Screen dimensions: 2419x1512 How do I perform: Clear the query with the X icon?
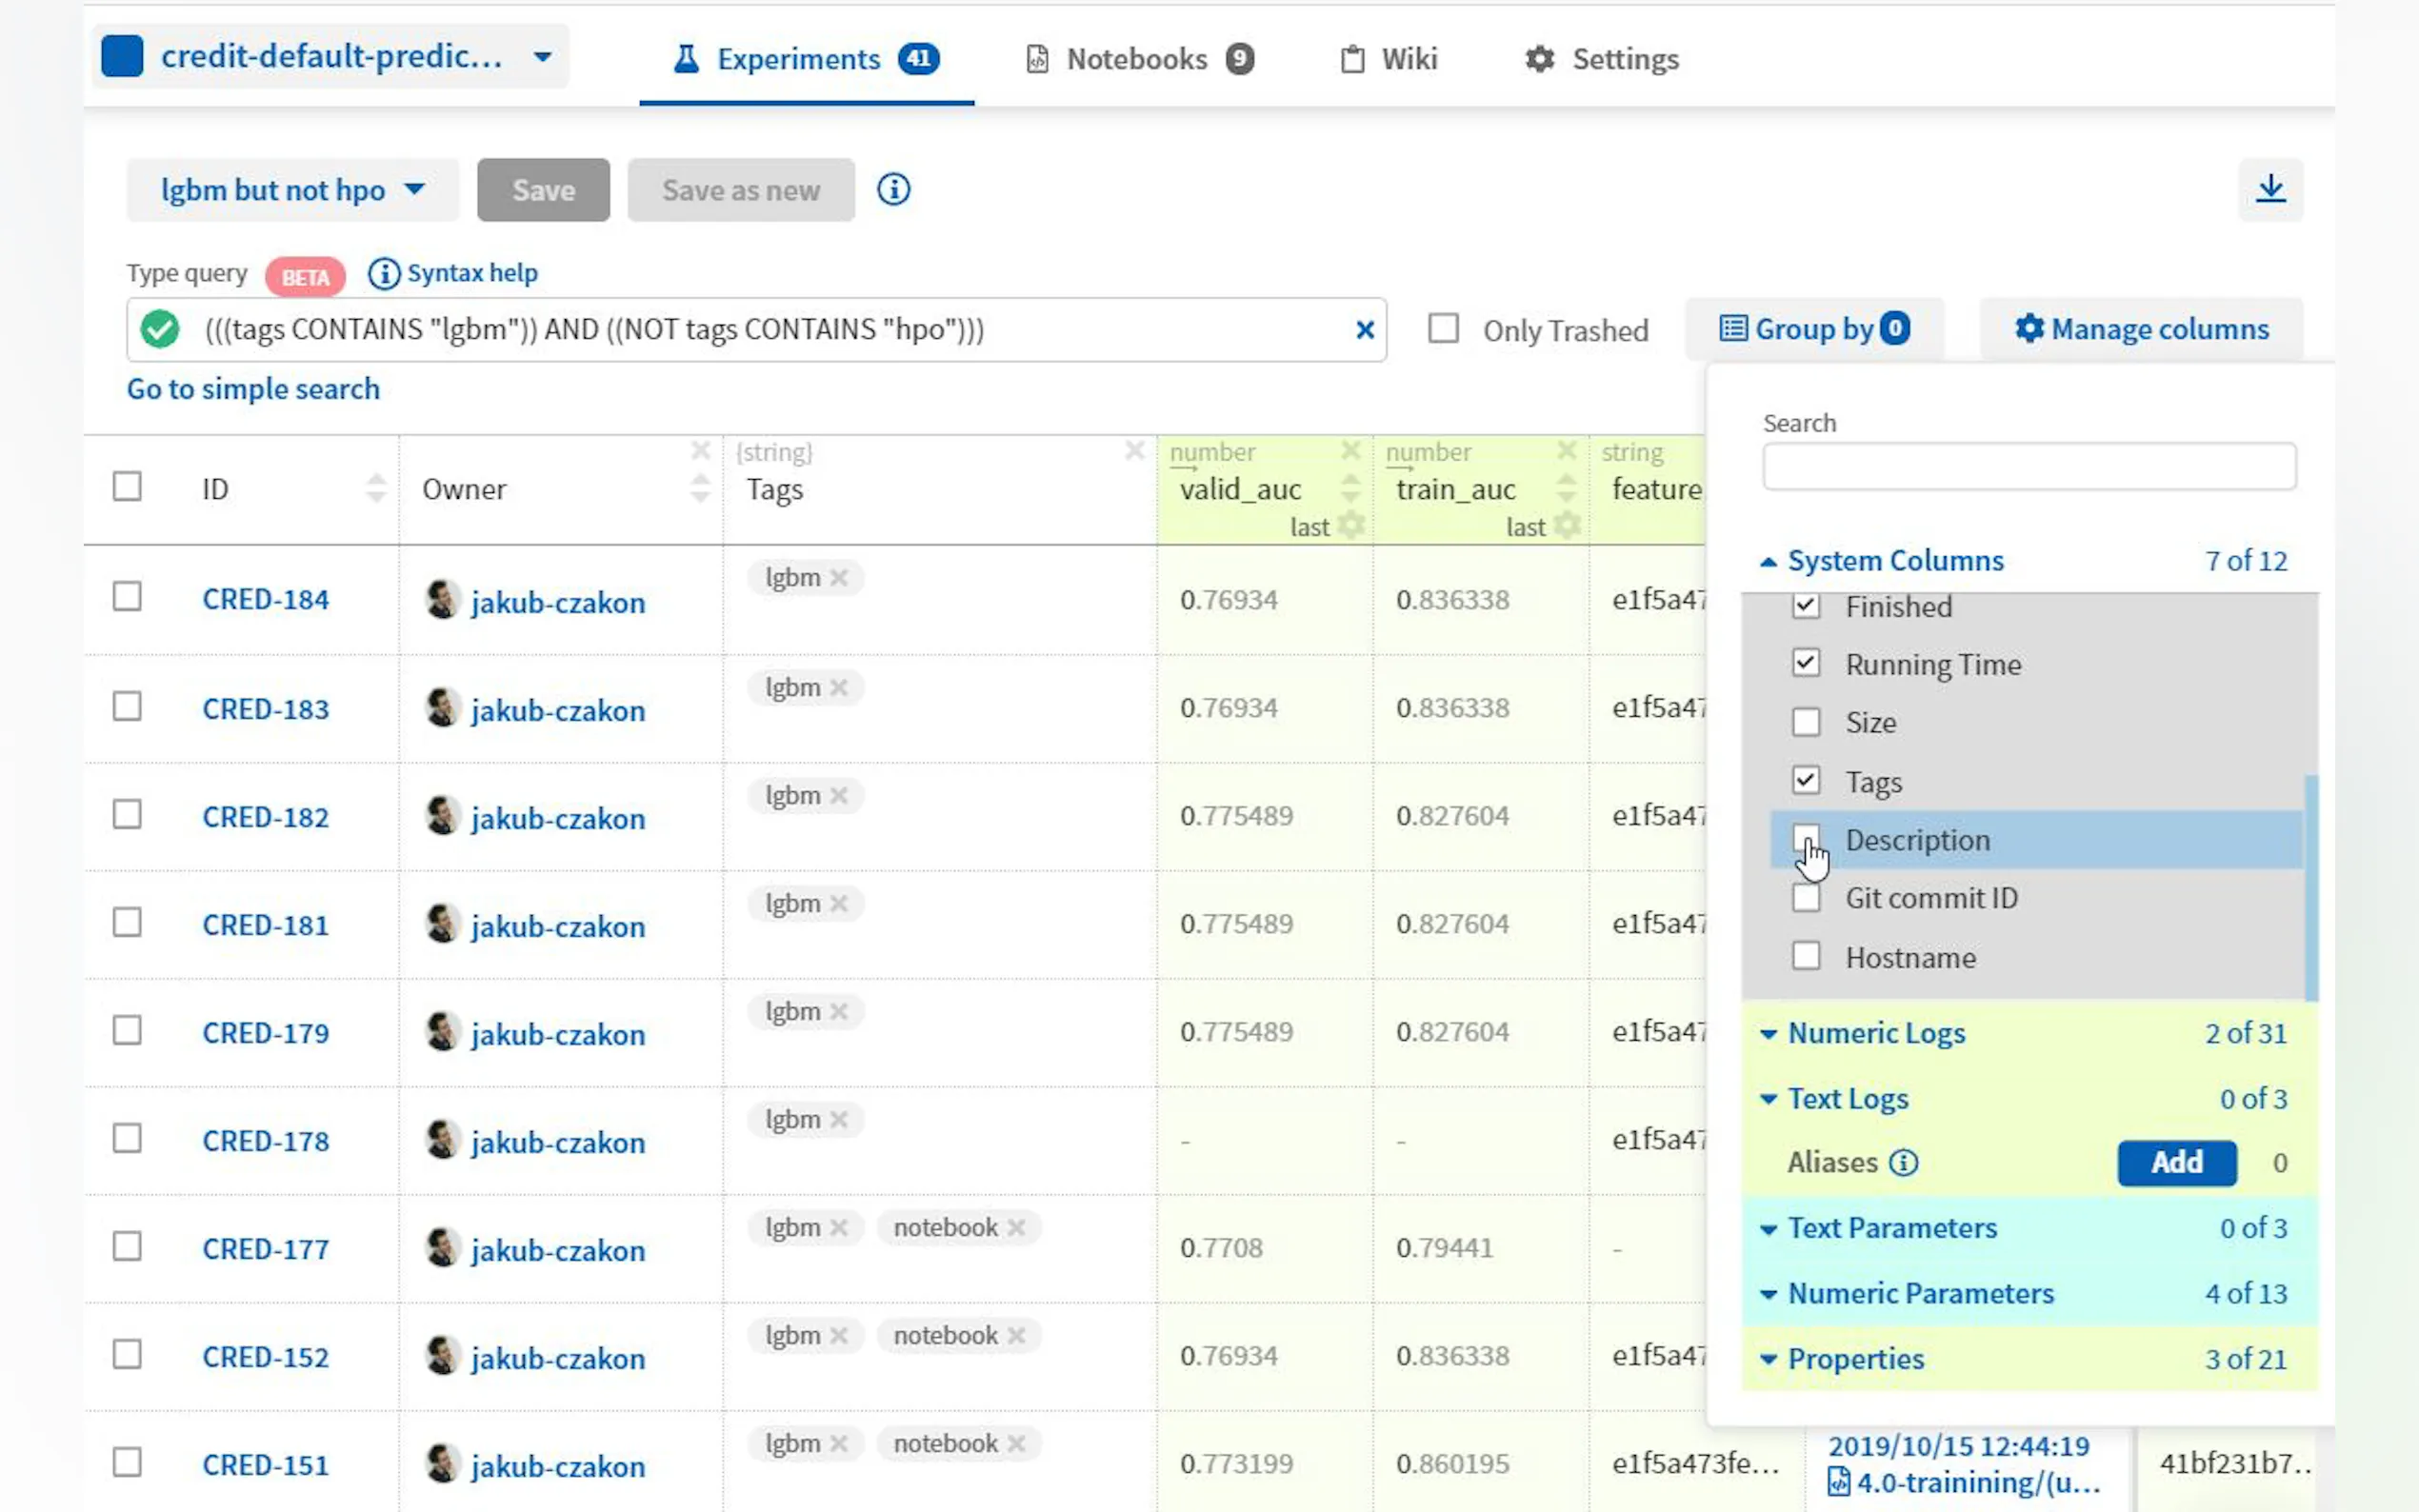pyautogui.click(x=1364, y=330)
